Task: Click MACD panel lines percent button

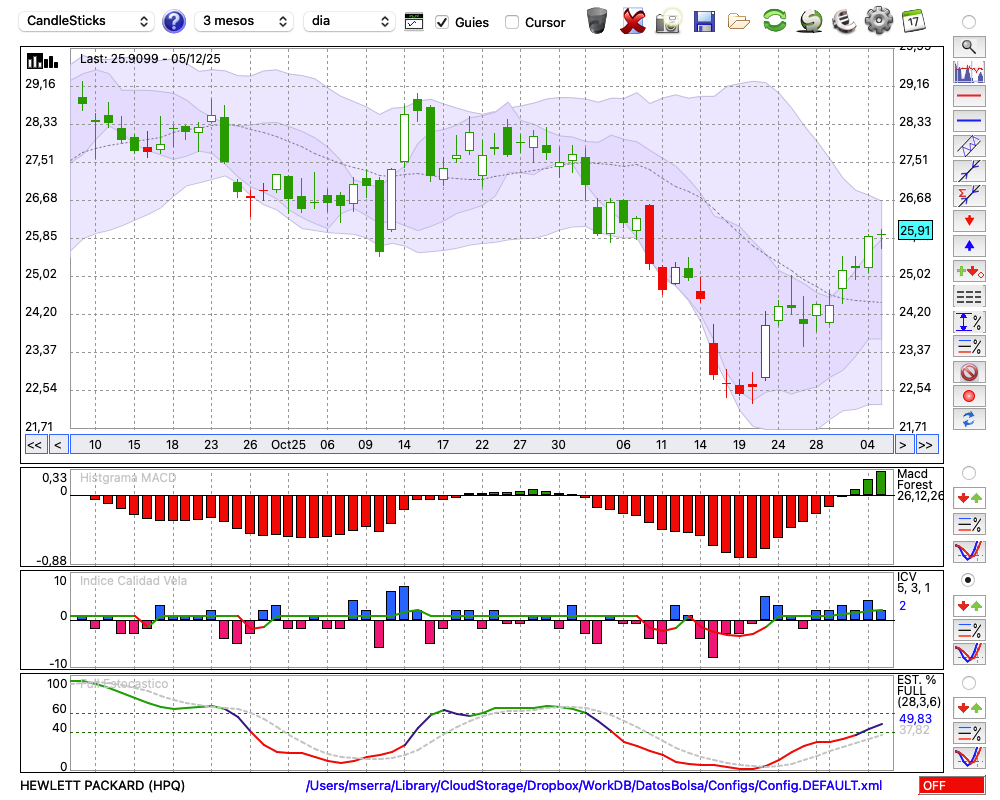Action: click(969, 524)
